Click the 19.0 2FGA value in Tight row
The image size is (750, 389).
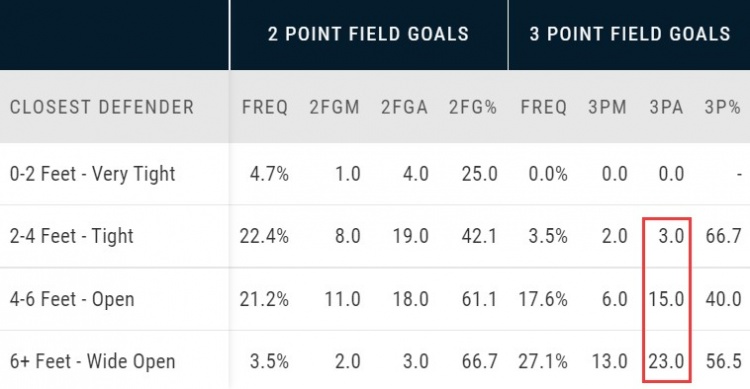coord(410,236)
